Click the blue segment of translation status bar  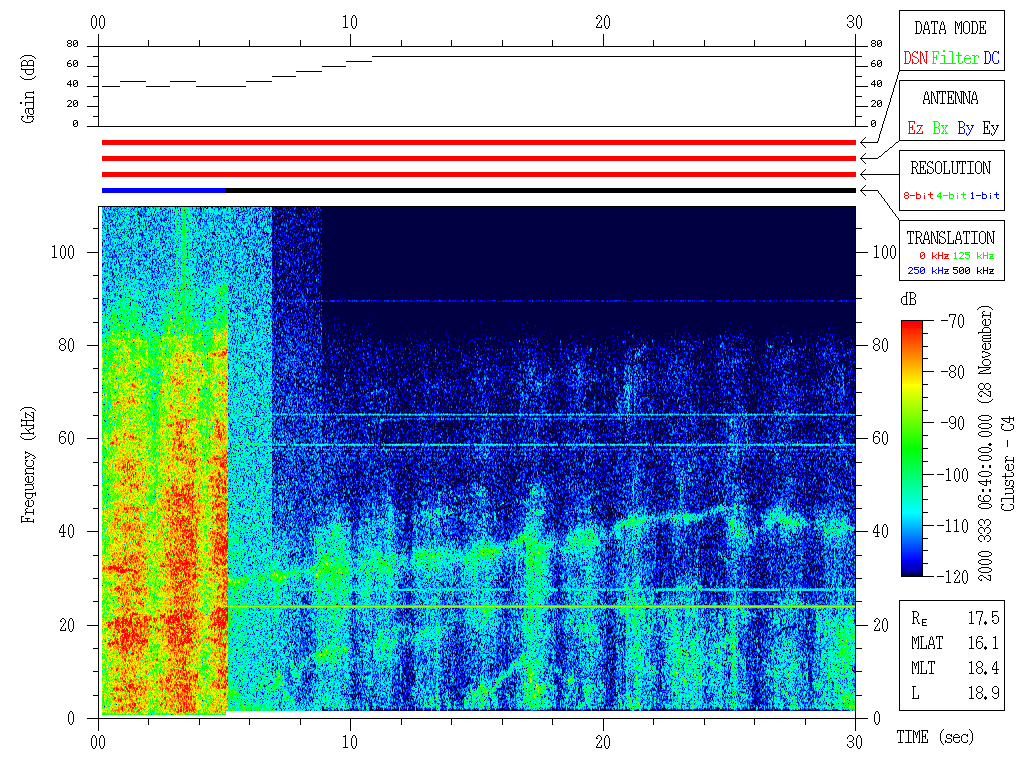click(163, 190)
